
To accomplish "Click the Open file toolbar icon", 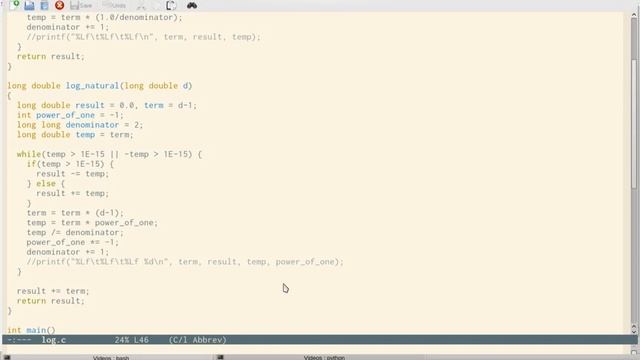I will pyautogui.click(x=29, y=5).
